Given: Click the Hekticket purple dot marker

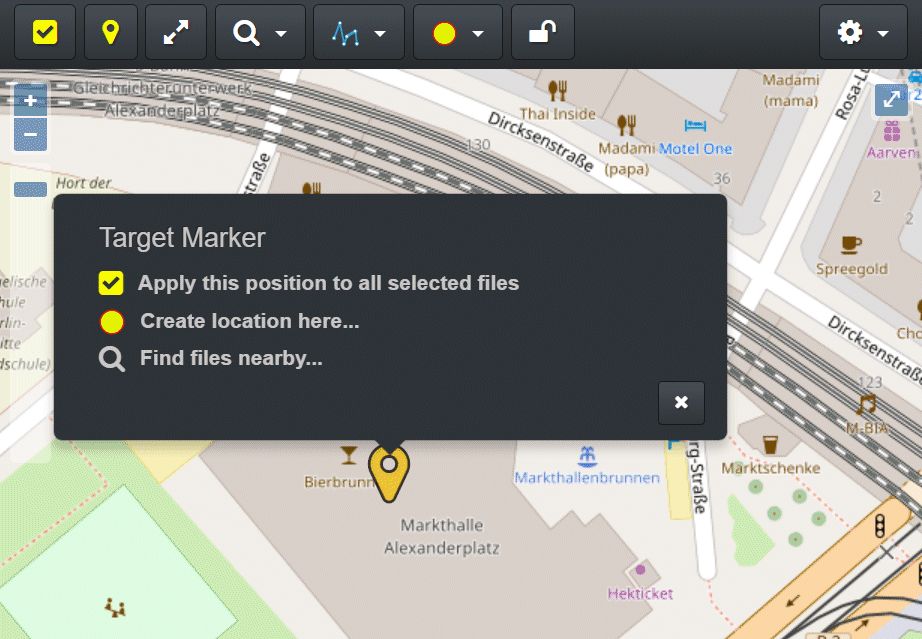Looking at the screenshot, I should 640,570.
